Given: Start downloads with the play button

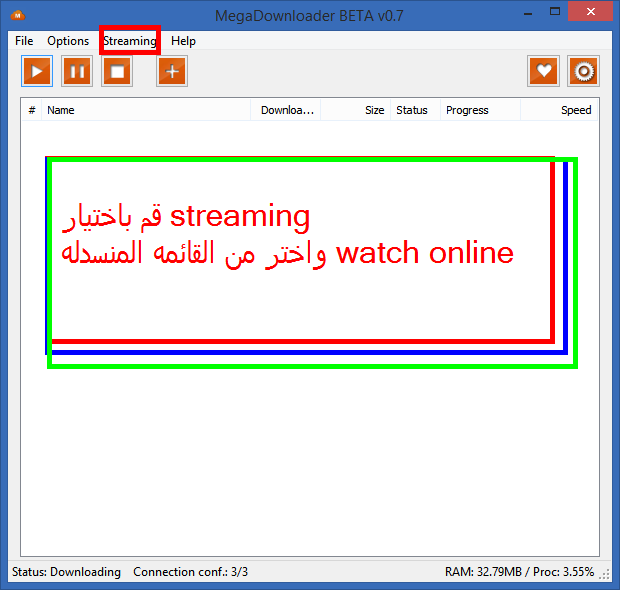Looking at the screenshot, I should (x=37, y=71).
